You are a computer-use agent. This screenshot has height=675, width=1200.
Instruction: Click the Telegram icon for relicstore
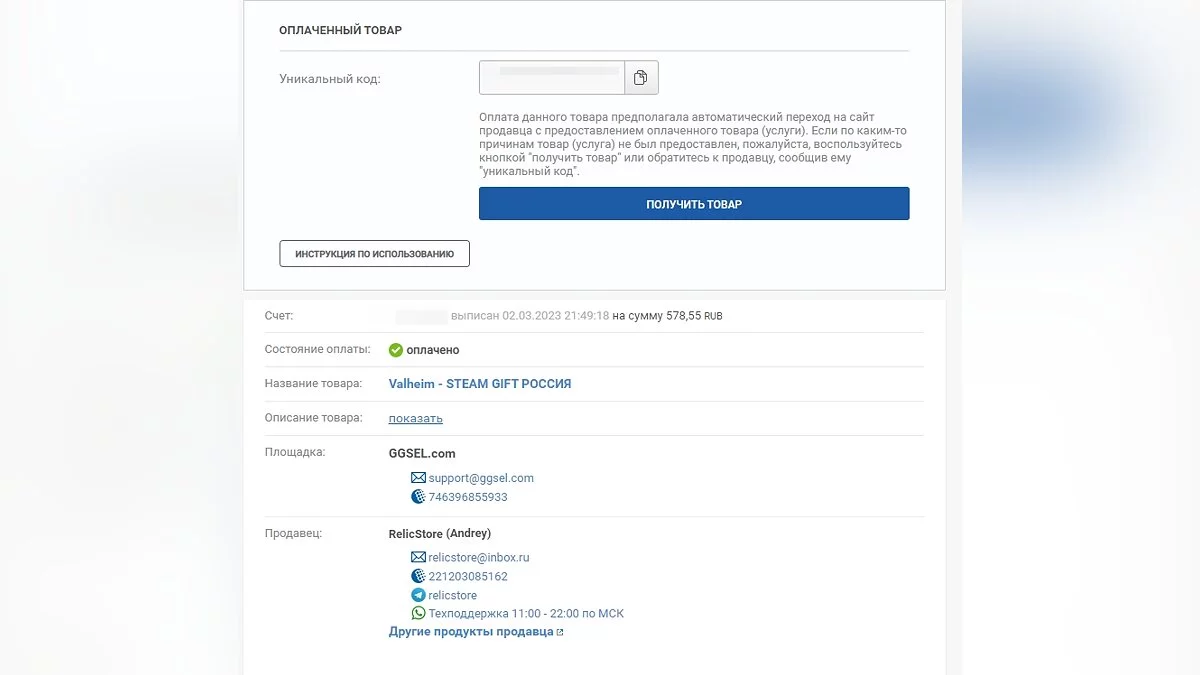[418, 595]
